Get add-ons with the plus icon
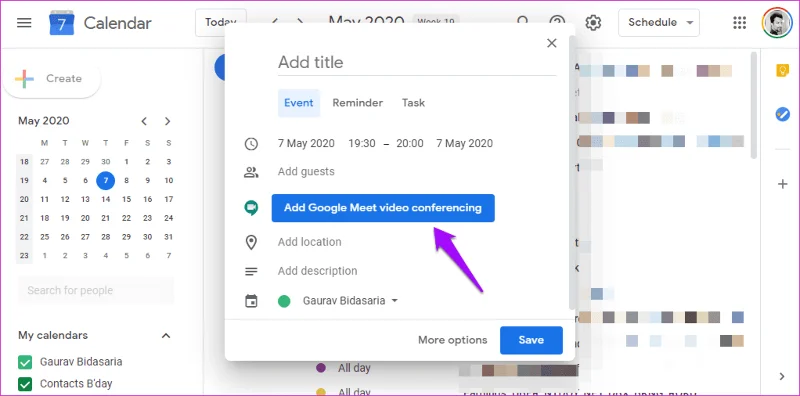800x396 pixels. pos(782,184)
